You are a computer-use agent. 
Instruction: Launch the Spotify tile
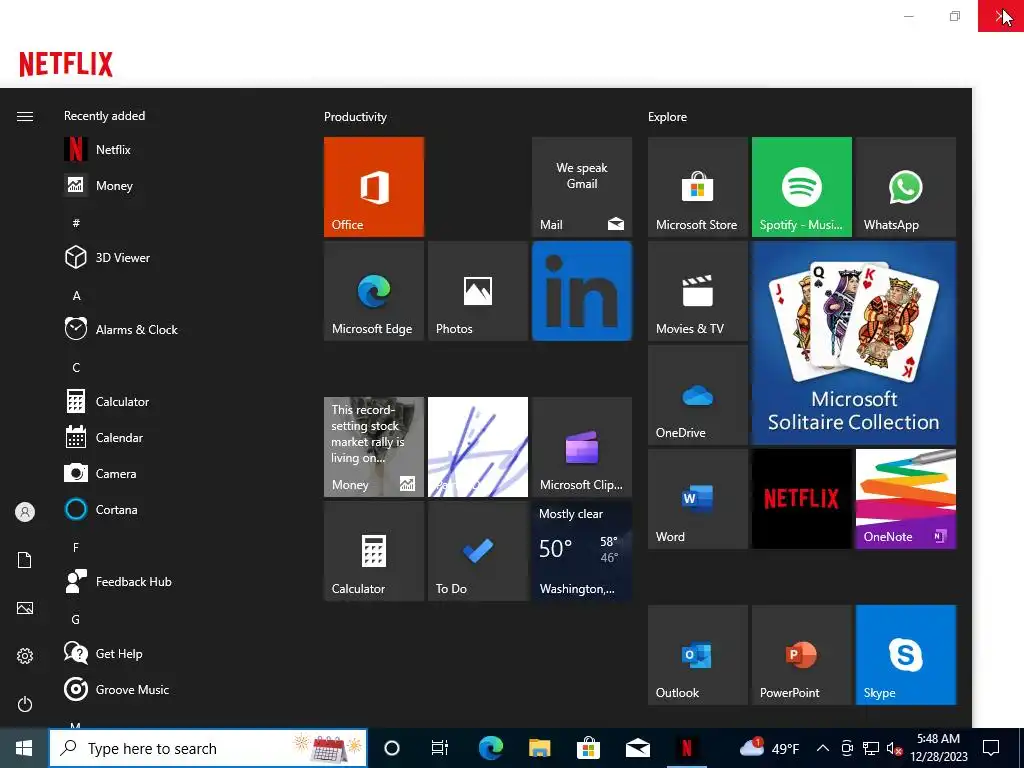tap(801, 187)
